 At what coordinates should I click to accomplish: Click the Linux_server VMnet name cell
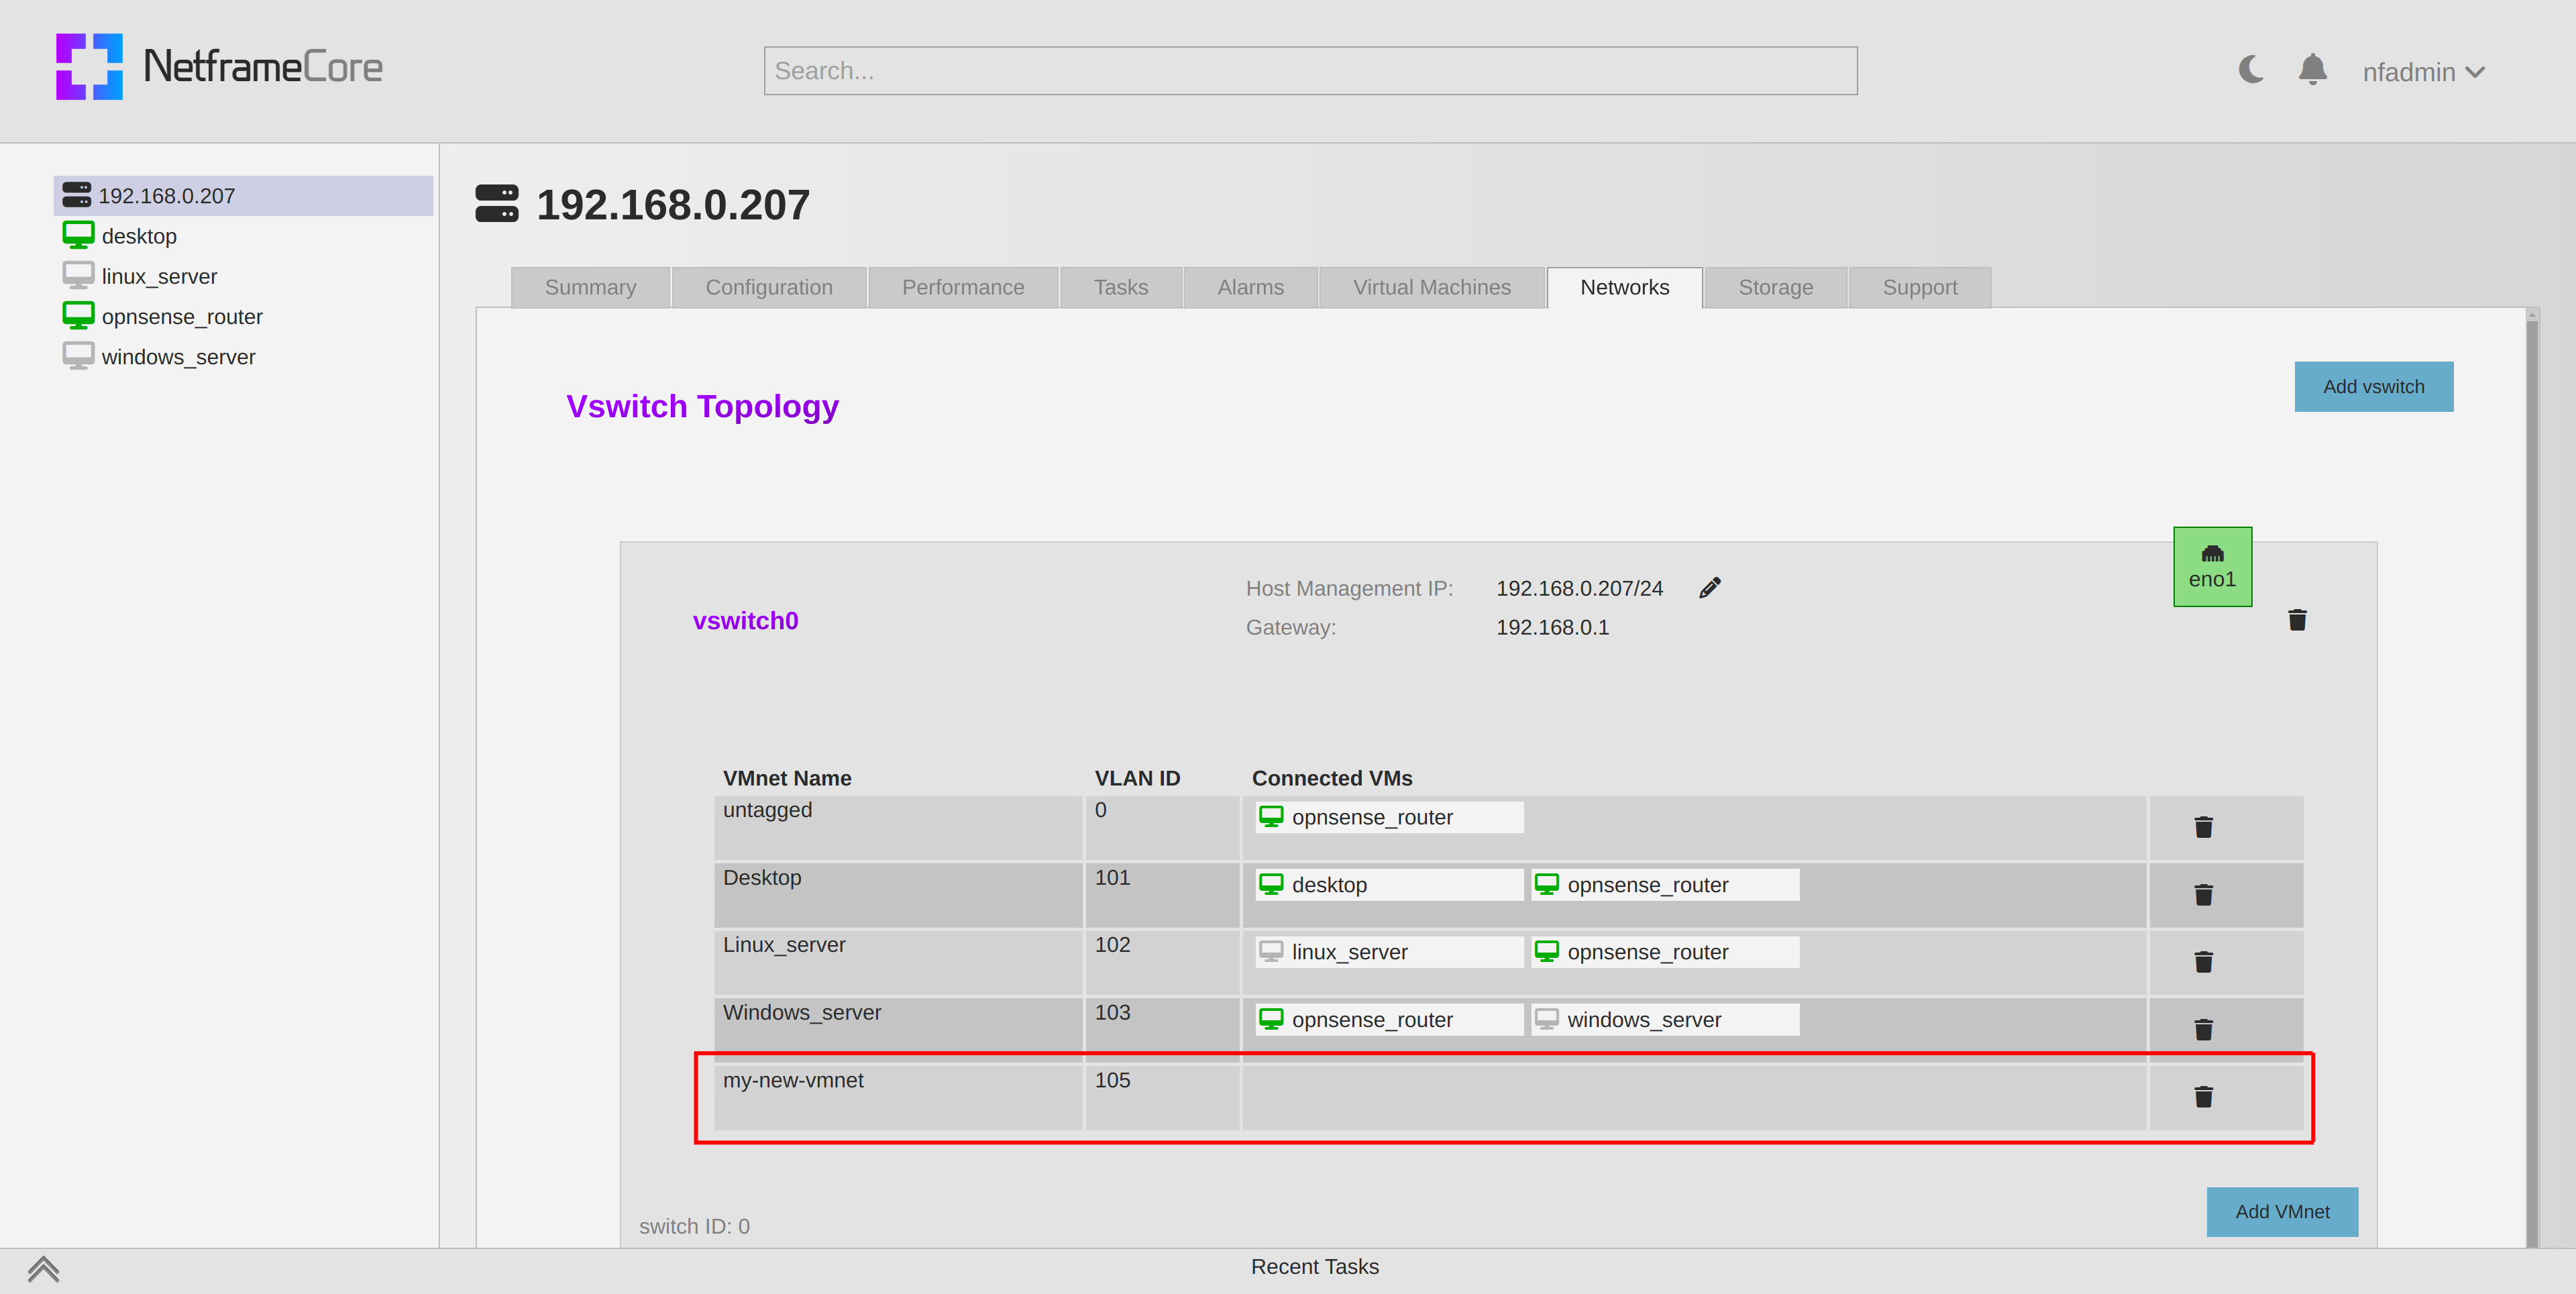[x=898, y=962]
